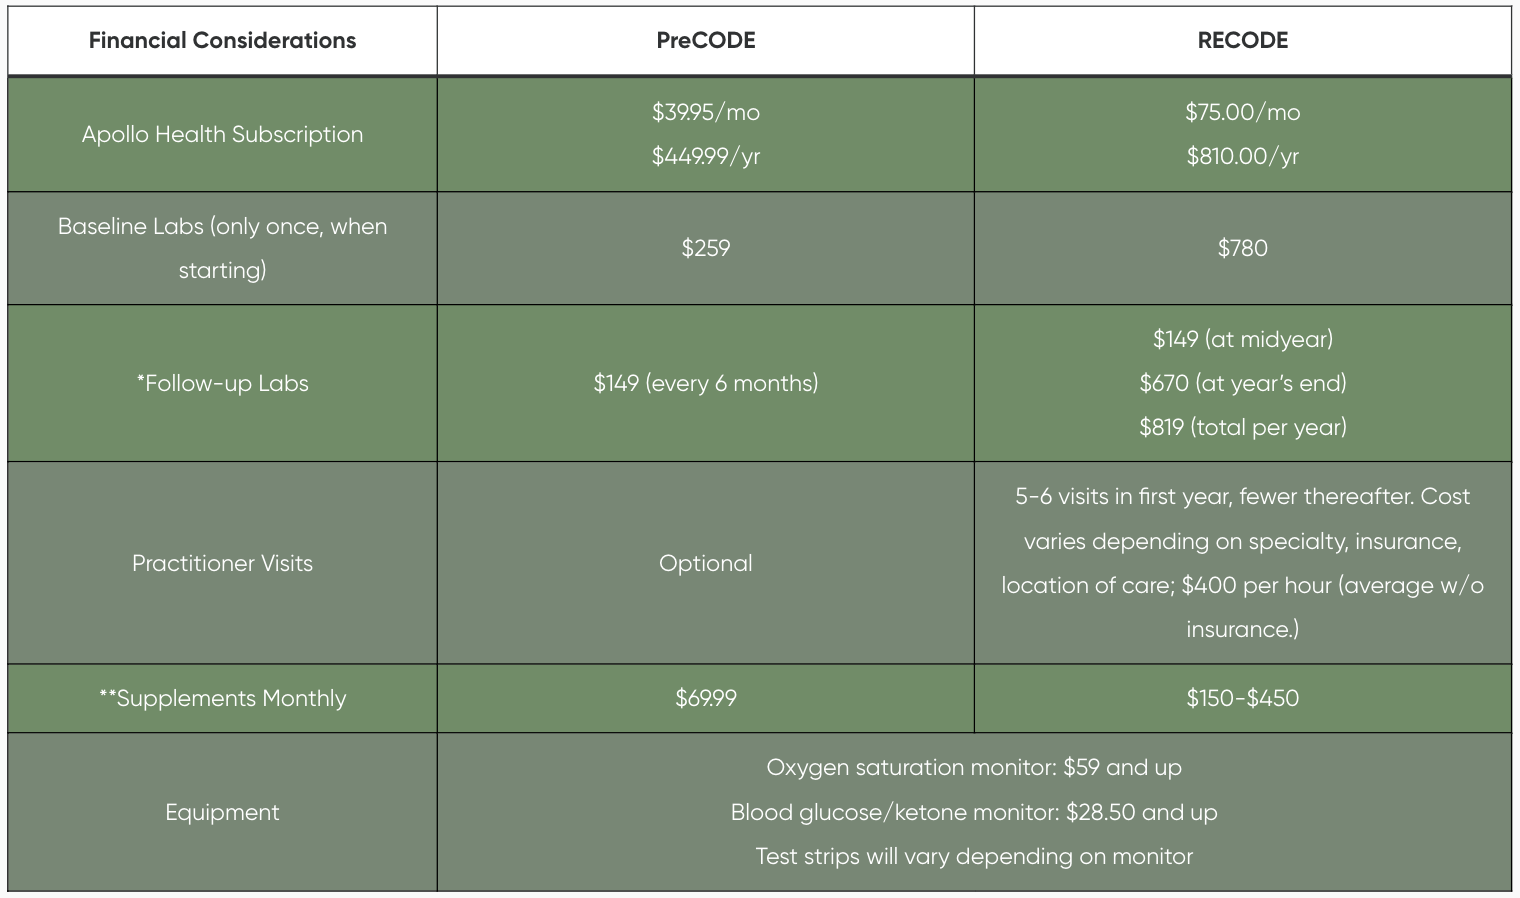Click the $69.99 supplements price

(705, 698)
